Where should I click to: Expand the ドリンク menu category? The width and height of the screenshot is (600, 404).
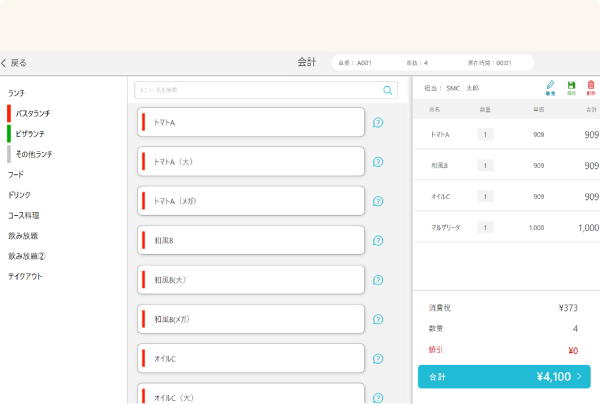coord(19,194)
